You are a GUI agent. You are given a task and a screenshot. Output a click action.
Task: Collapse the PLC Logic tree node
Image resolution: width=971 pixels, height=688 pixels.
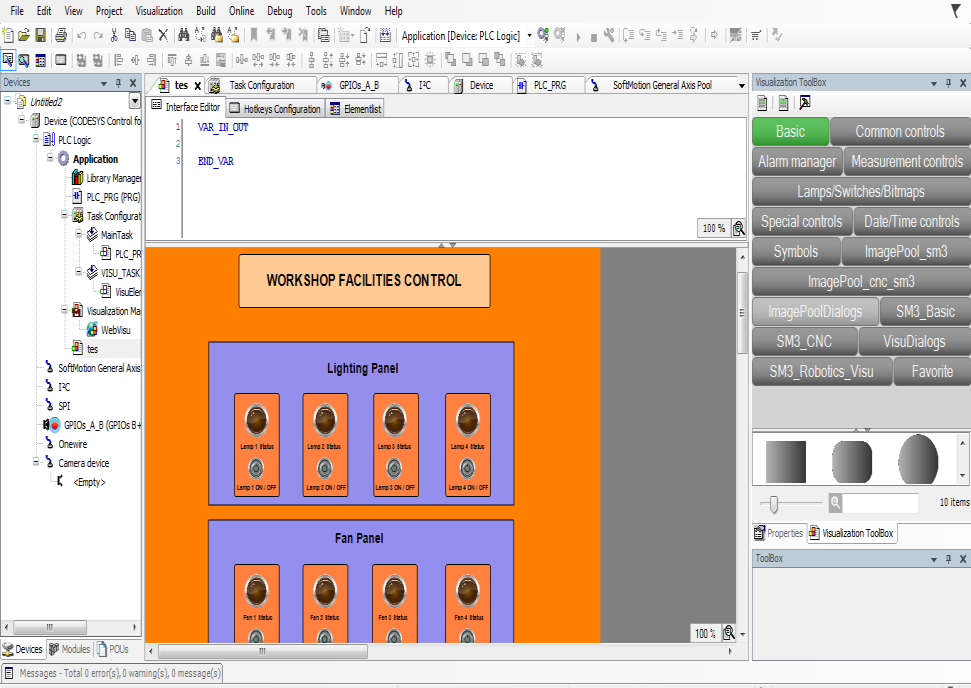[x=36, y=140]
